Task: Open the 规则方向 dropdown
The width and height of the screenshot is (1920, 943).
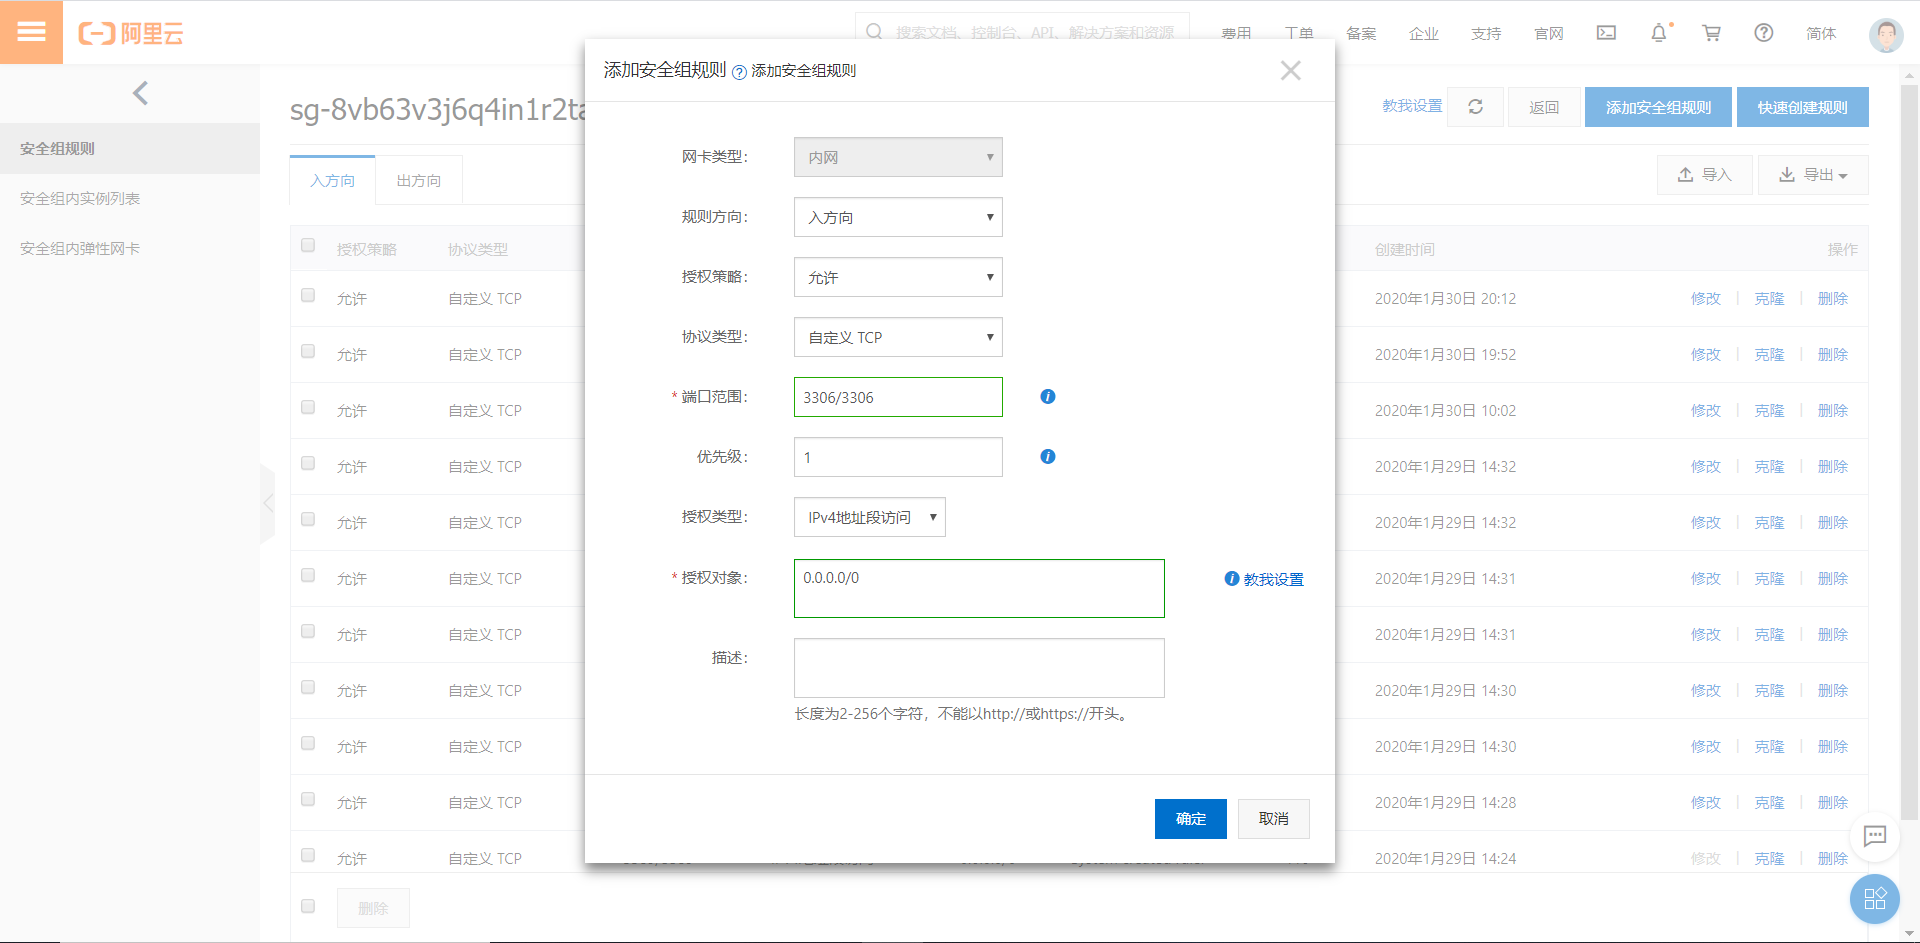Action: 897,217
